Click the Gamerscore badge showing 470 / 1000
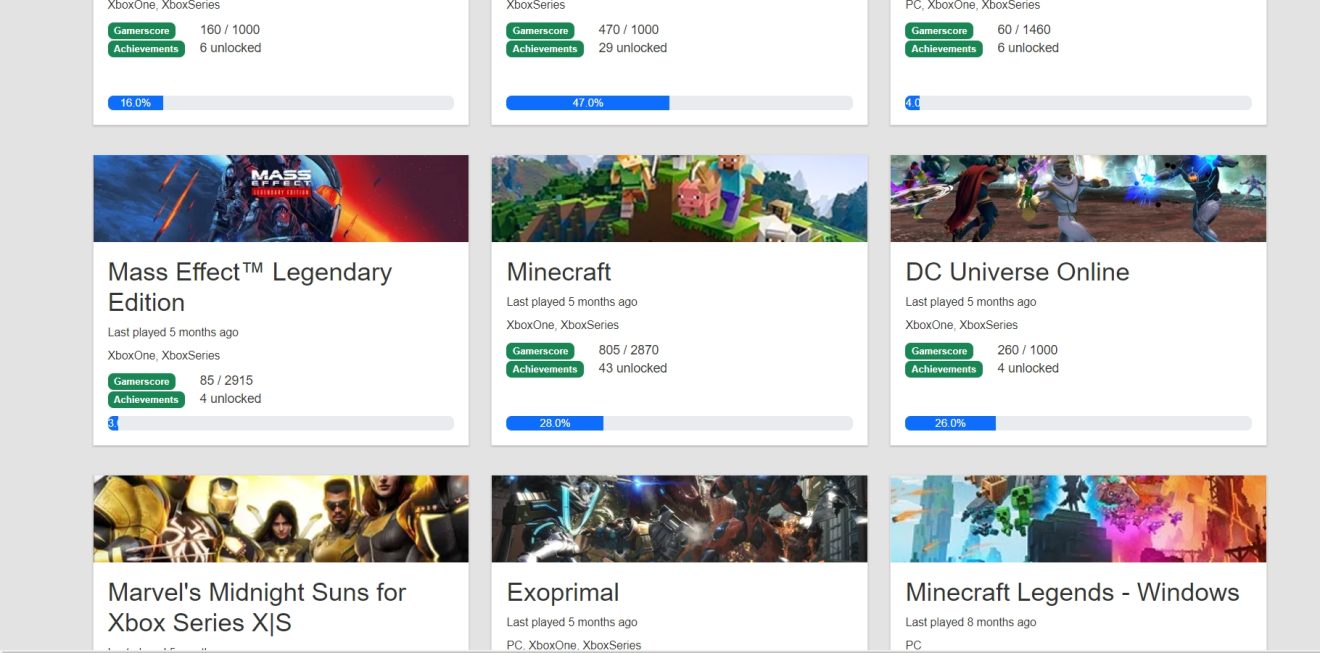The width and height of the screenshot is (1320, 653). coord(541,30)
